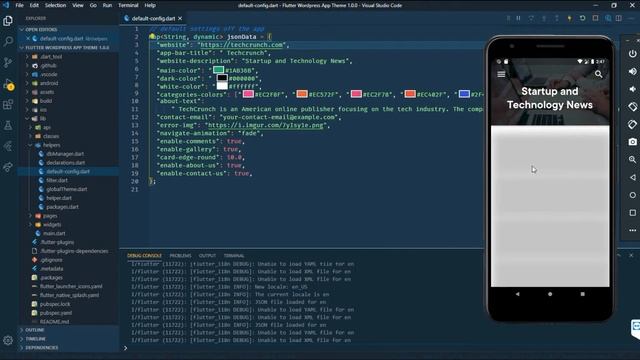The height and width of the screenshot is (360, 640).
Task: Click emulator toolbar overview square icon
Action: point(632,213)
